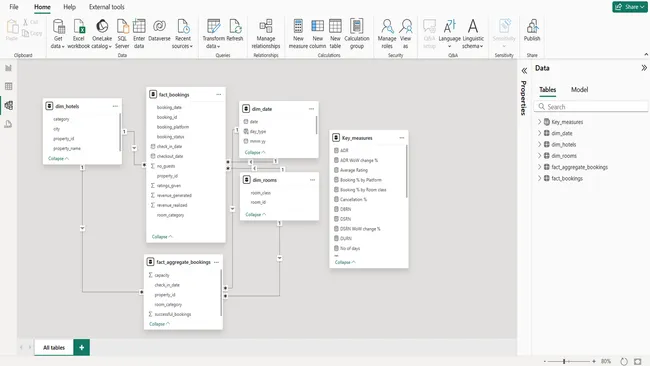Screen dimensions: 650x366
Task: Open the Help ribbon tab
Action: [69, 7]
